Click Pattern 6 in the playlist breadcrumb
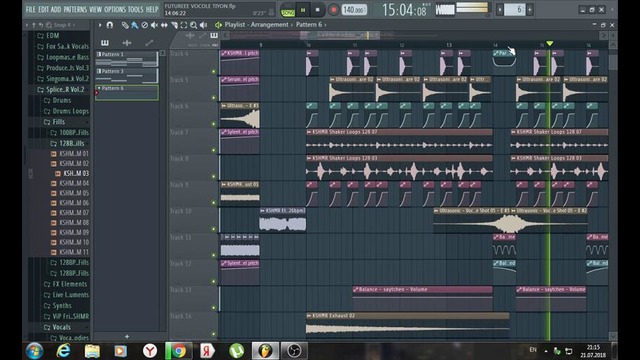This screenshot has height=360, width=640. pyautogui.click(x=309, y=25)
